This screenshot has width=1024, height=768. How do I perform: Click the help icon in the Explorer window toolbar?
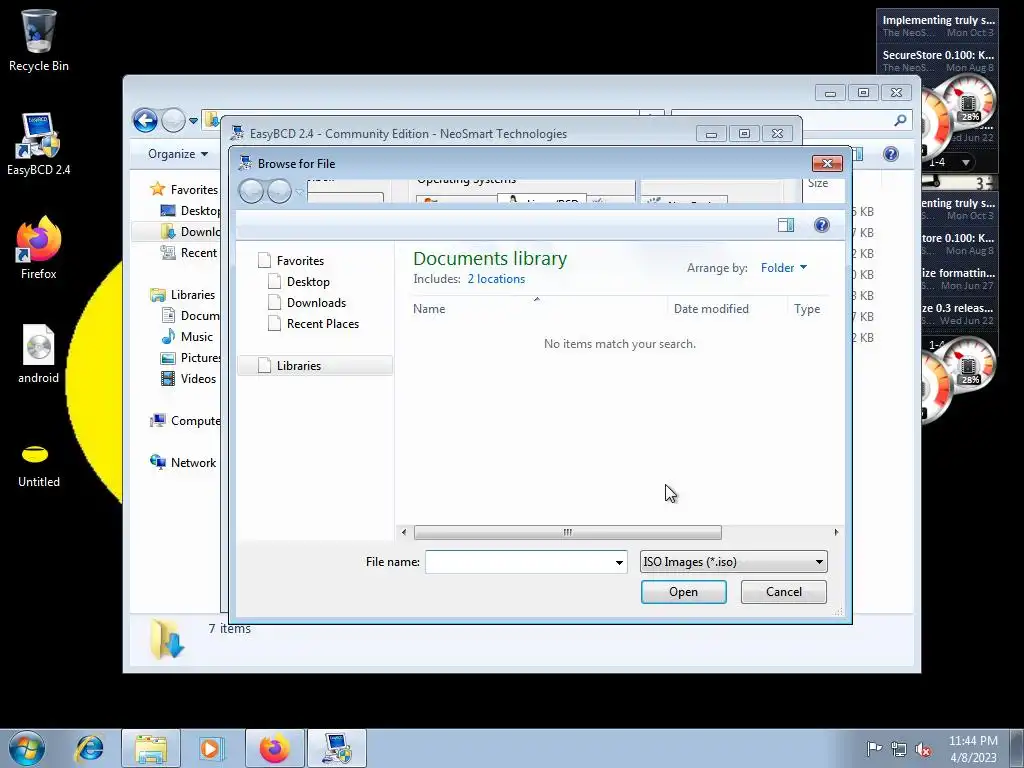coord(891,153)
